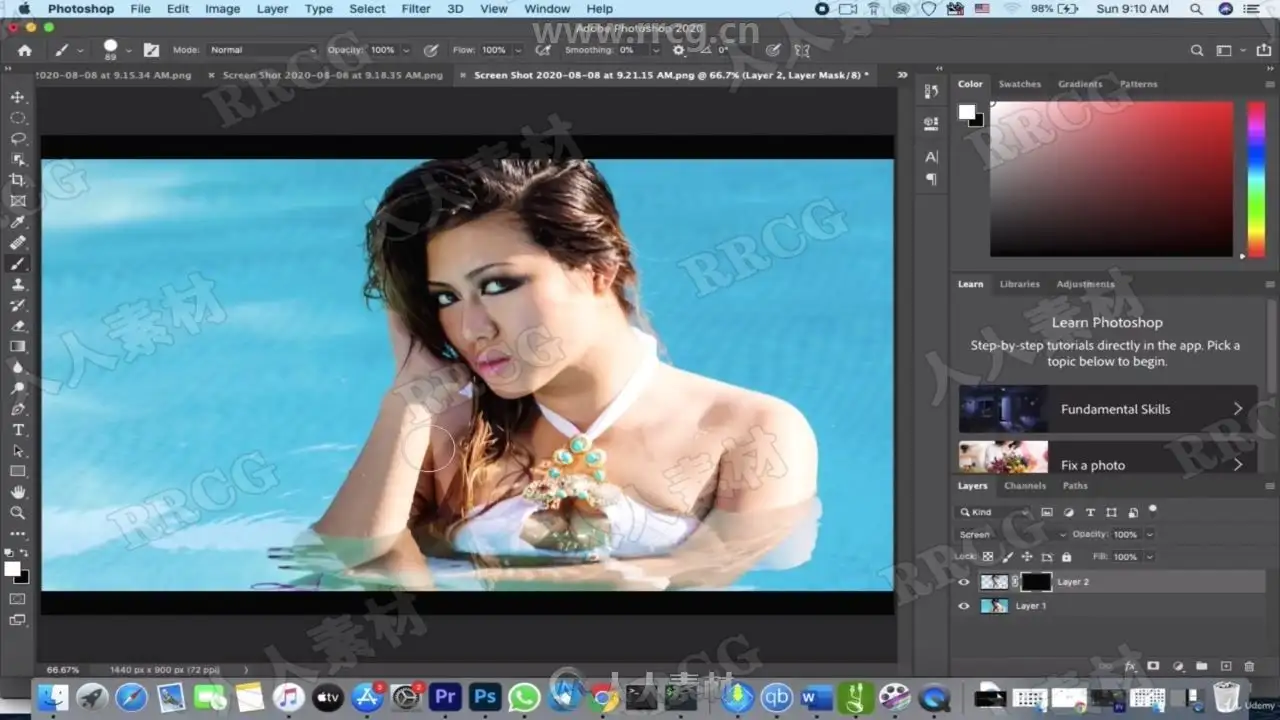Switch to the Swatches tab

coord(1020,84)
